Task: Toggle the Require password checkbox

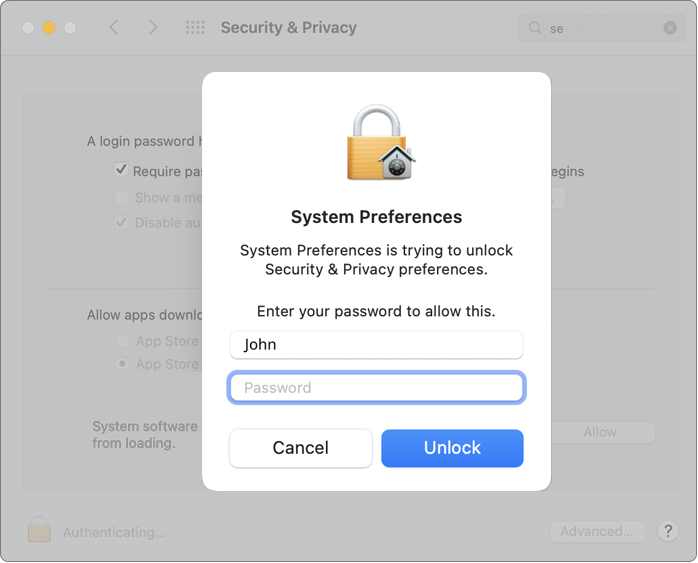Action: pos(121,171)
